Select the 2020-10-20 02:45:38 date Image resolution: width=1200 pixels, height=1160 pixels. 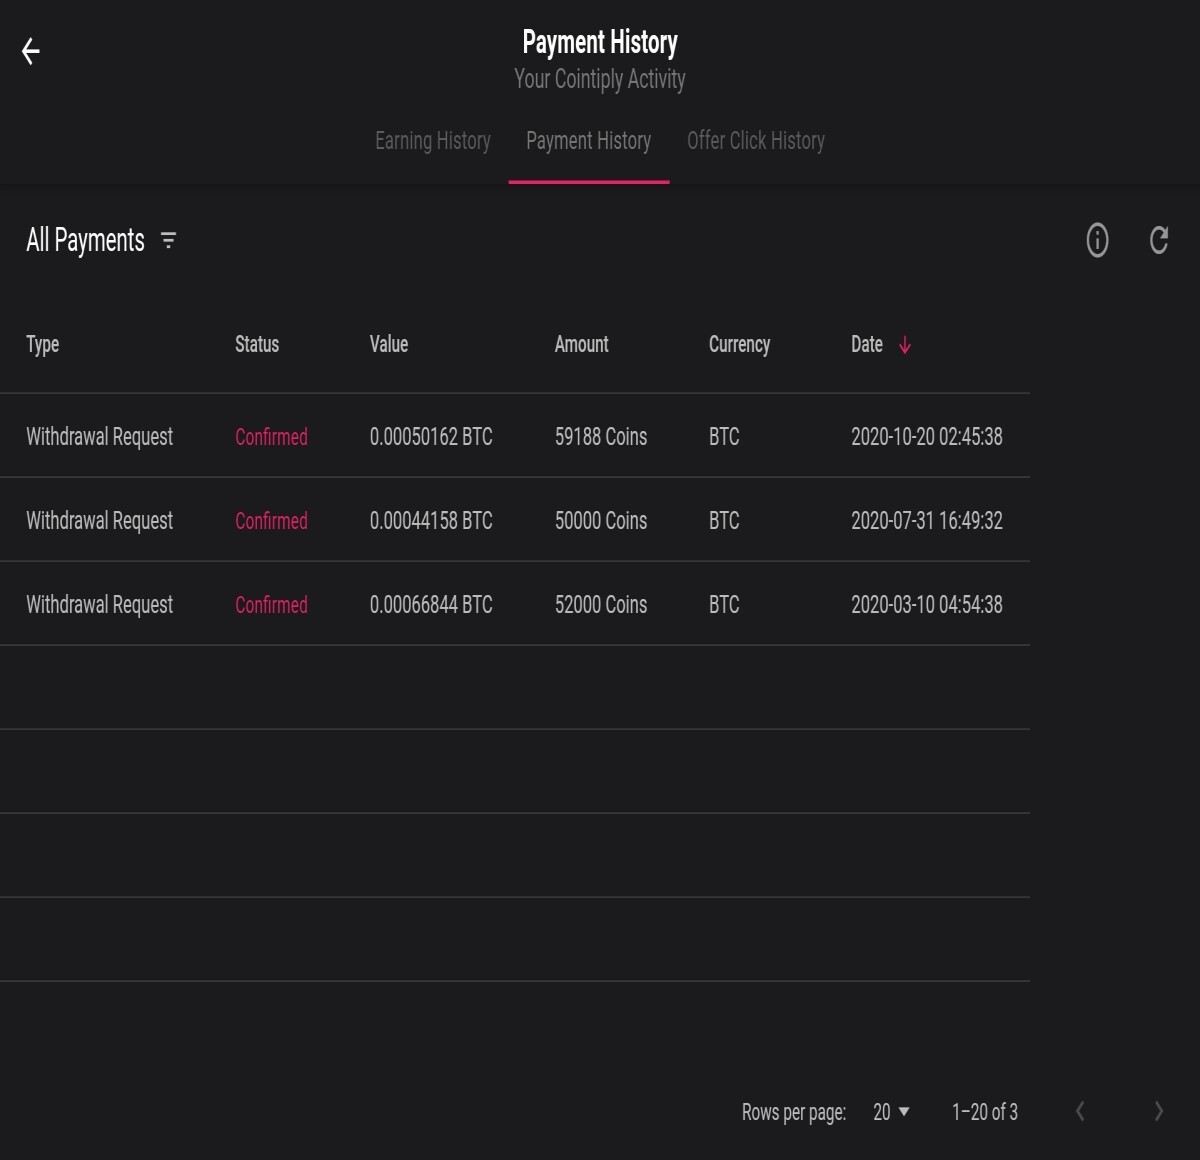click(x=926, y=436)
